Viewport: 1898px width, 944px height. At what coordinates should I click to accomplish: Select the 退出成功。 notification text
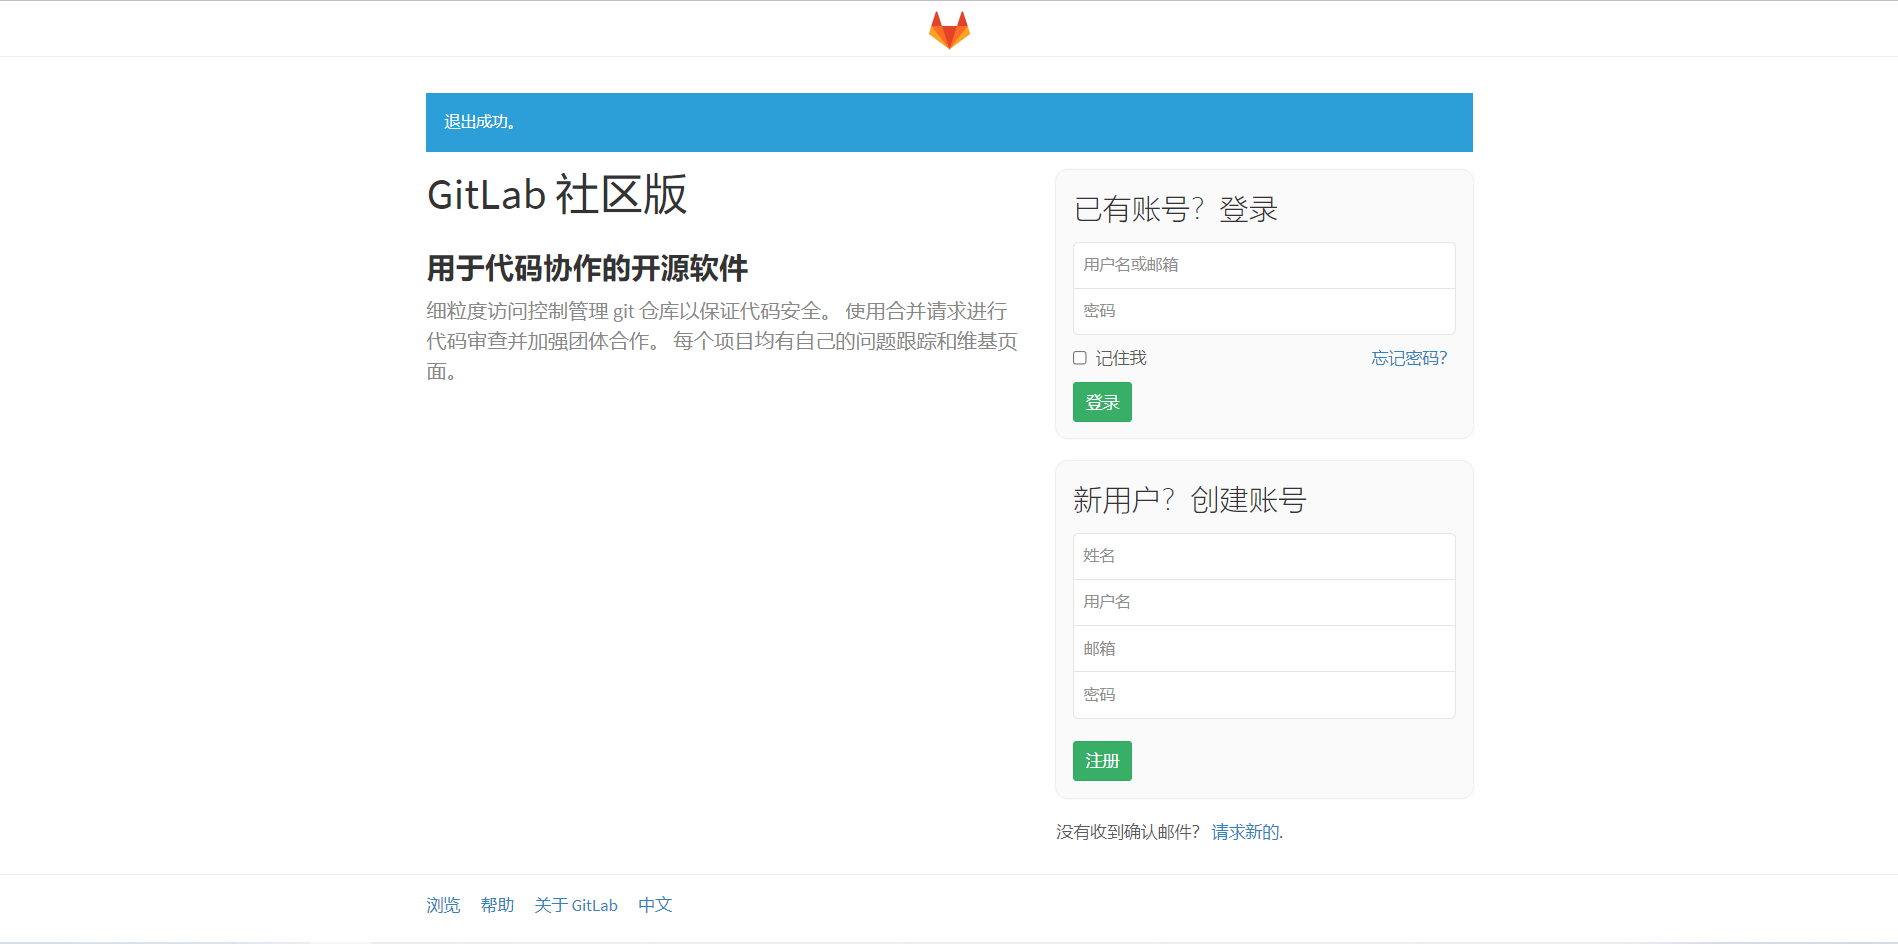480,122
